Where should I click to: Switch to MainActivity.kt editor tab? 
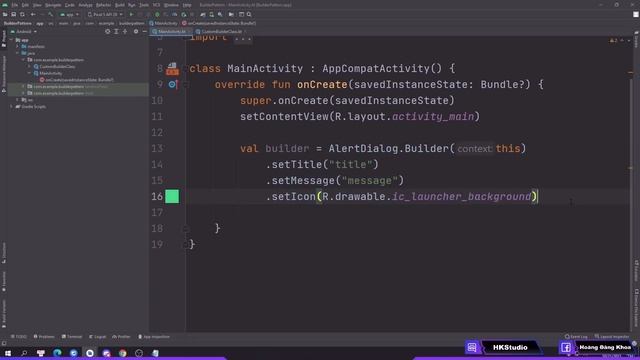click(x=171, y=31)
